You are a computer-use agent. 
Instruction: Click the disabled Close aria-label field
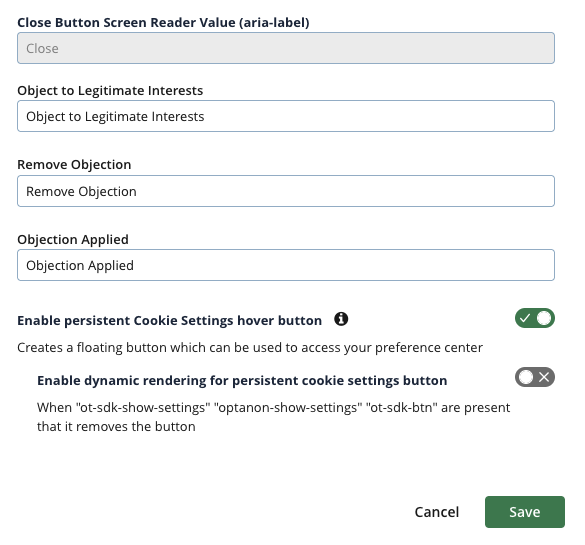tap(286, 48)
